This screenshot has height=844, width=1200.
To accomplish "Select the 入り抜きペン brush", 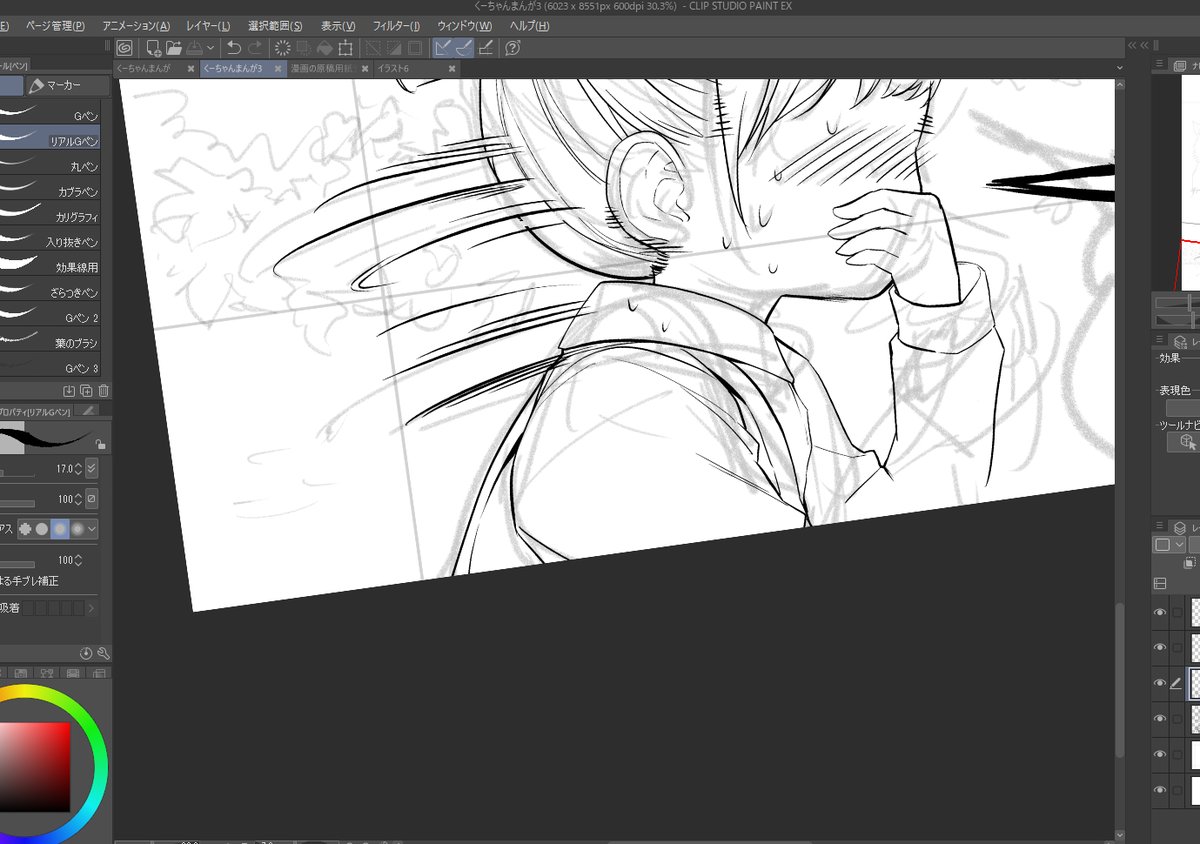I will 50,241.
